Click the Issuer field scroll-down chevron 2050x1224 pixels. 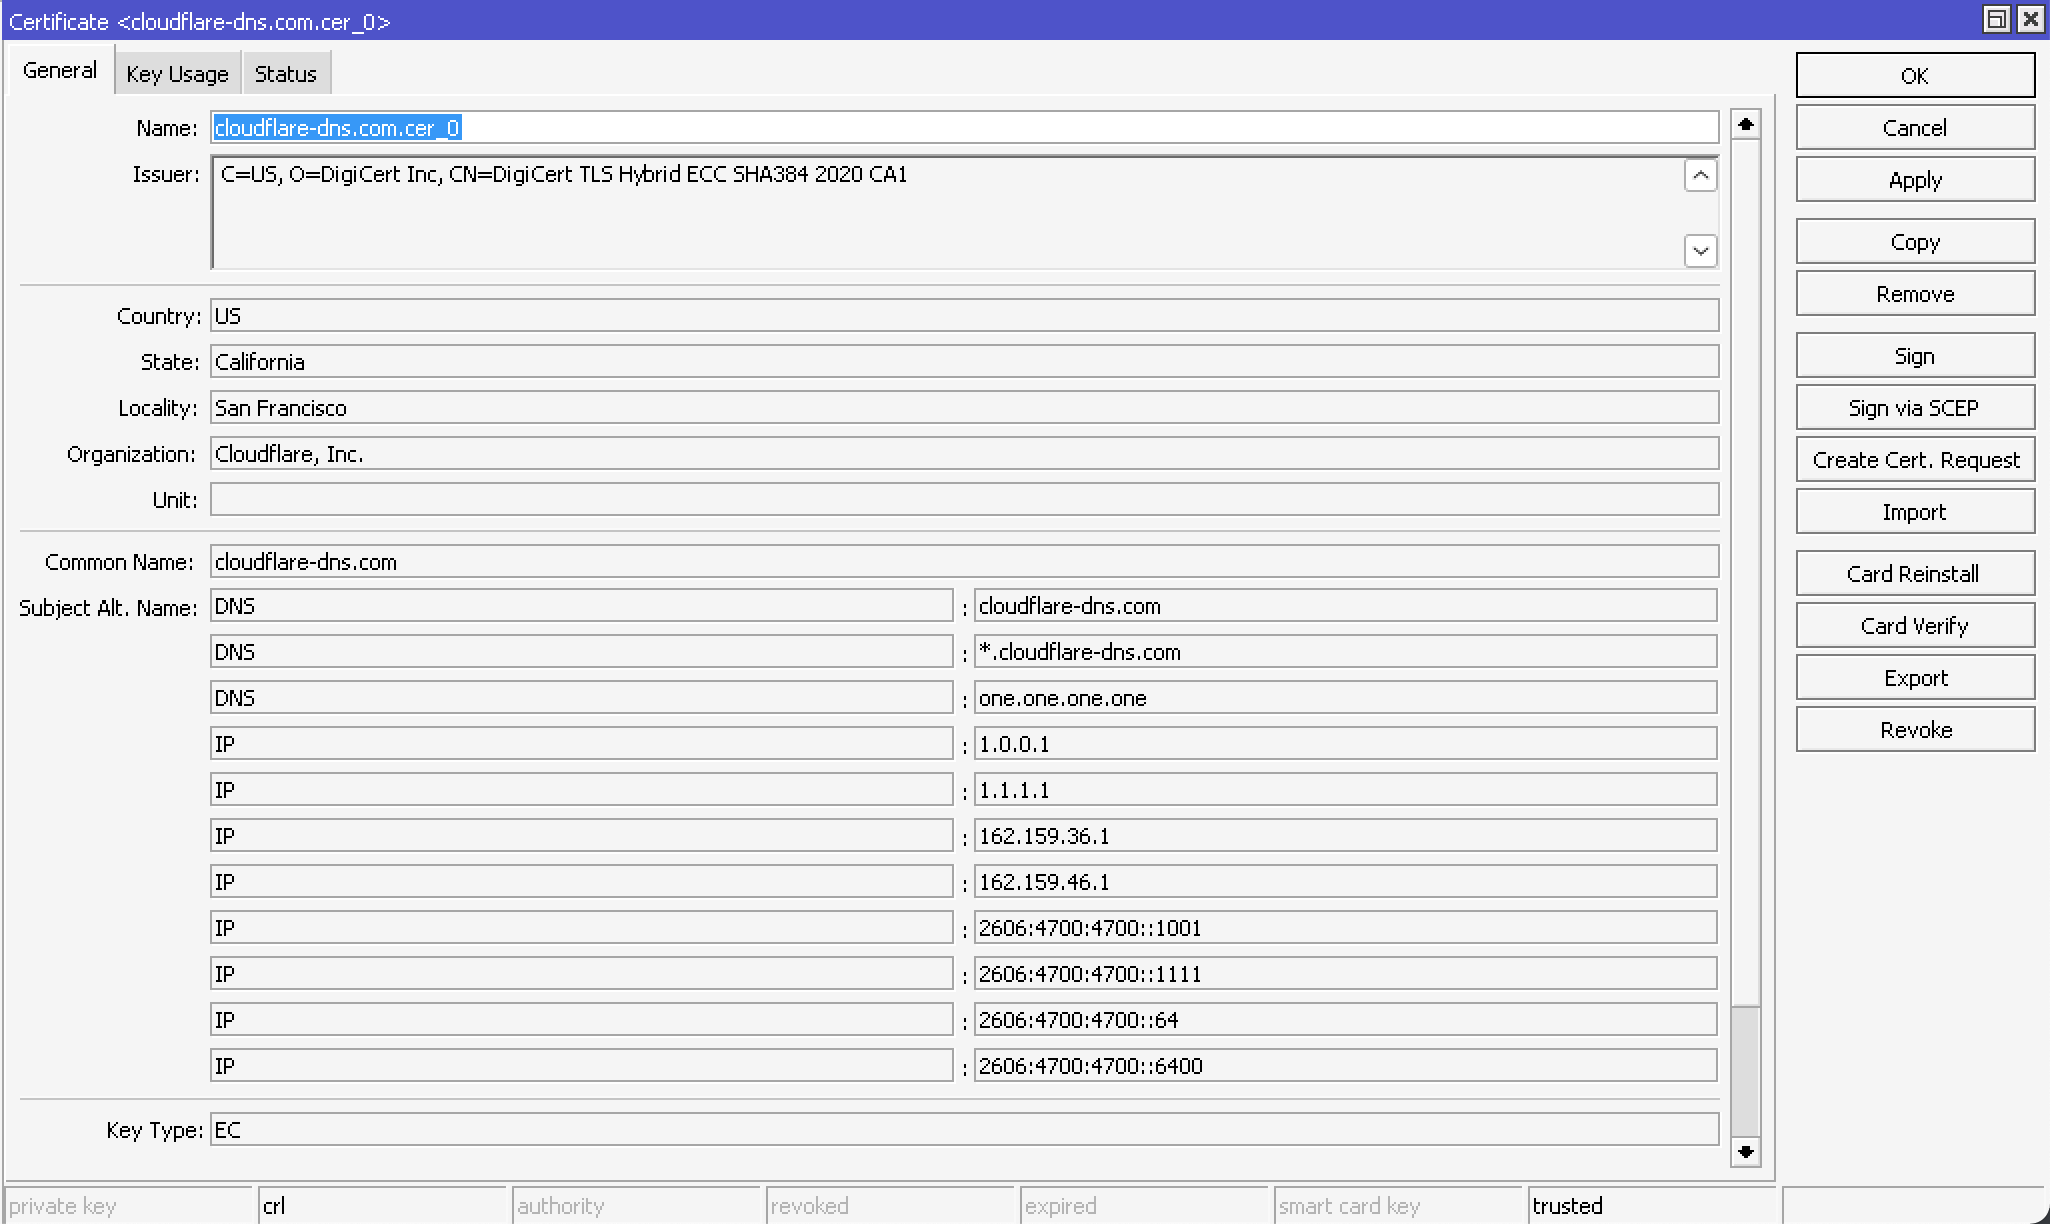click(1700, 250)
